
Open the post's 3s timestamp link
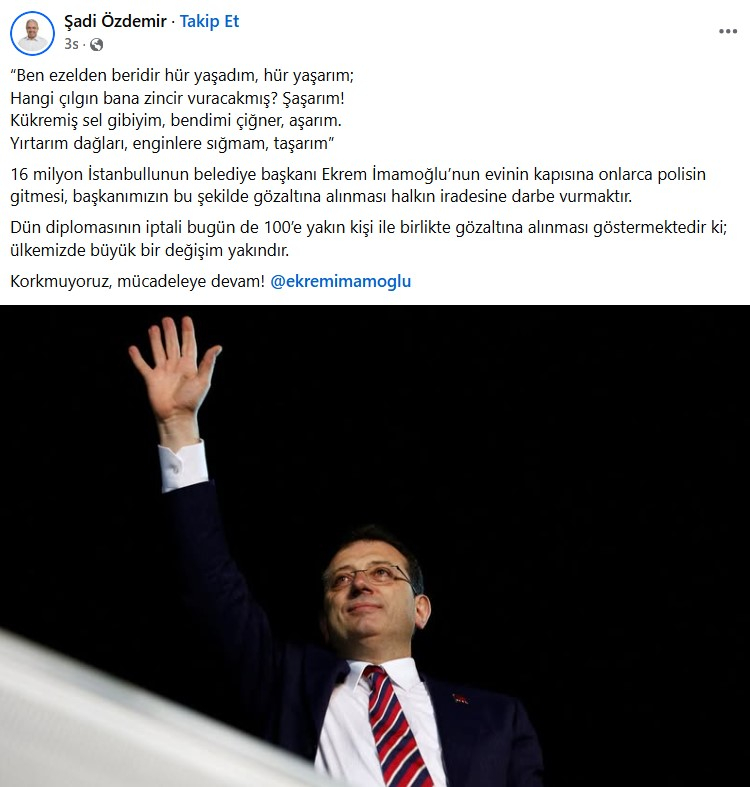click(x=71, y=45)
